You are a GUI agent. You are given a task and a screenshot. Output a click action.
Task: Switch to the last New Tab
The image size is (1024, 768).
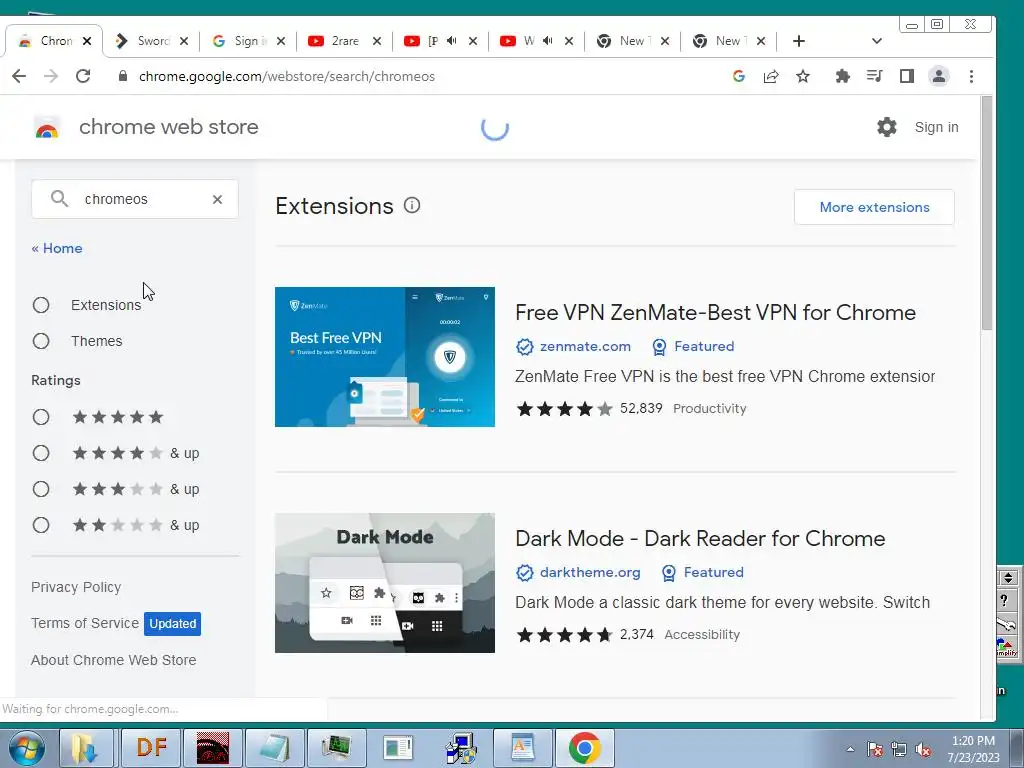(728, 41)
